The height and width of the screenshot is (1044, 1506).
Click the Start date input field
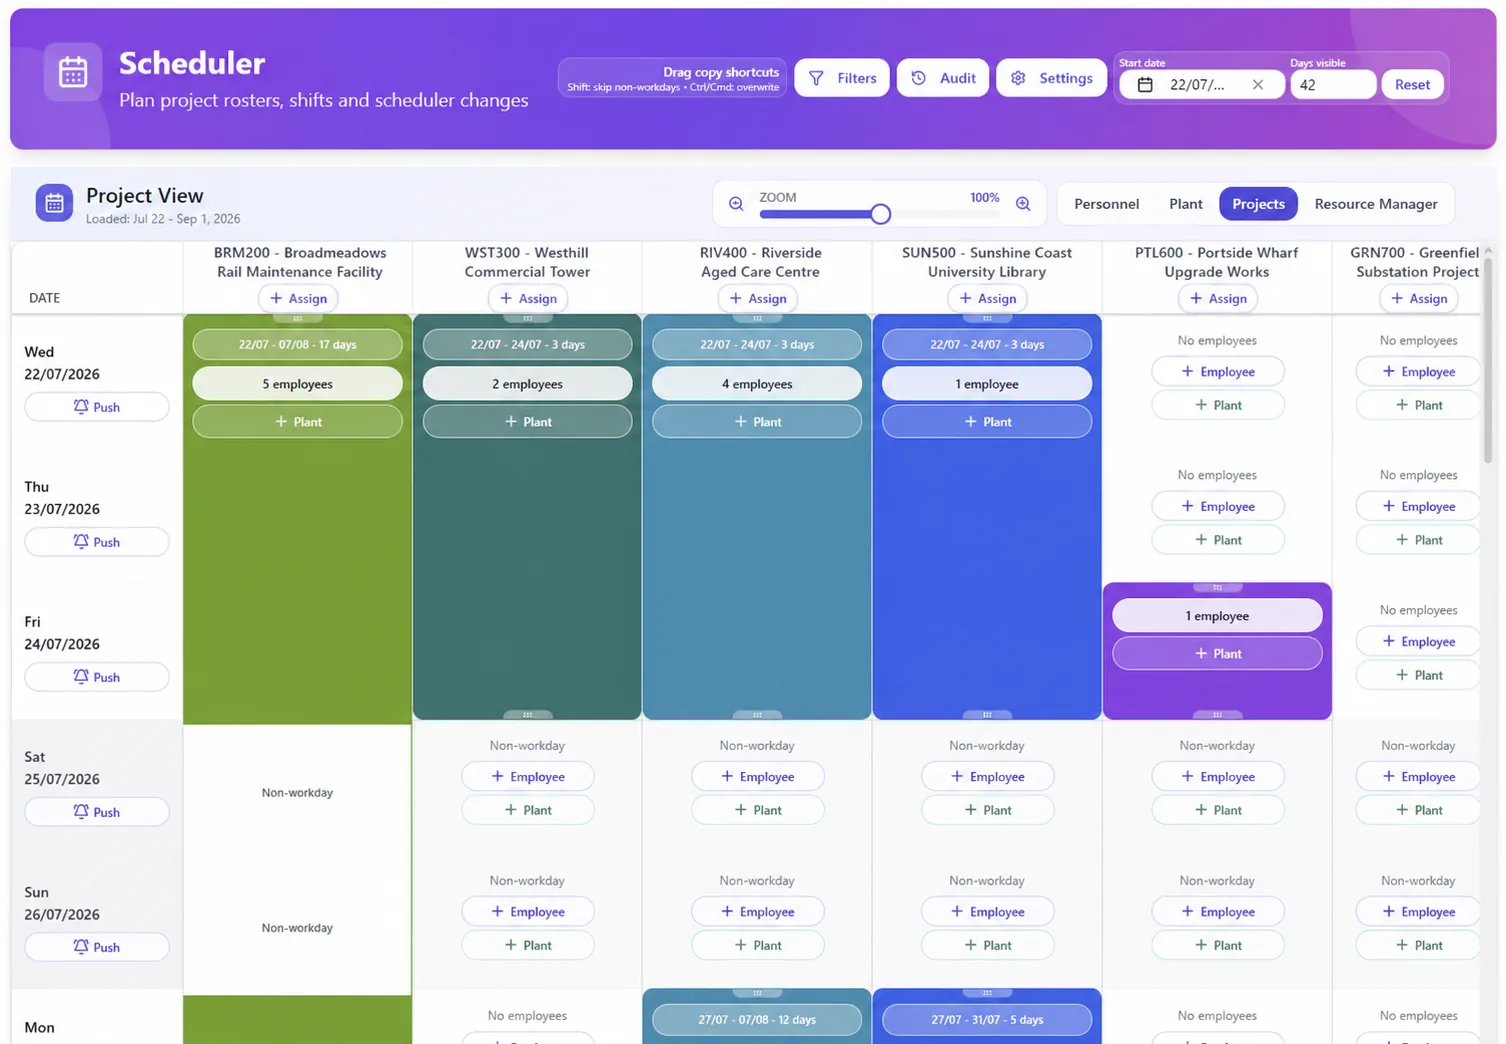click(x=1200, y=85)
